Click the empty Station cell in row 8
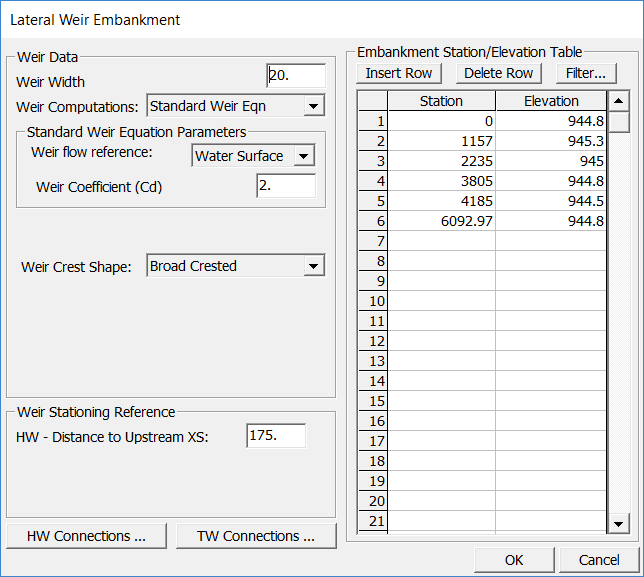The width and height of the screenshot is (644, 577). click(442, 261)
